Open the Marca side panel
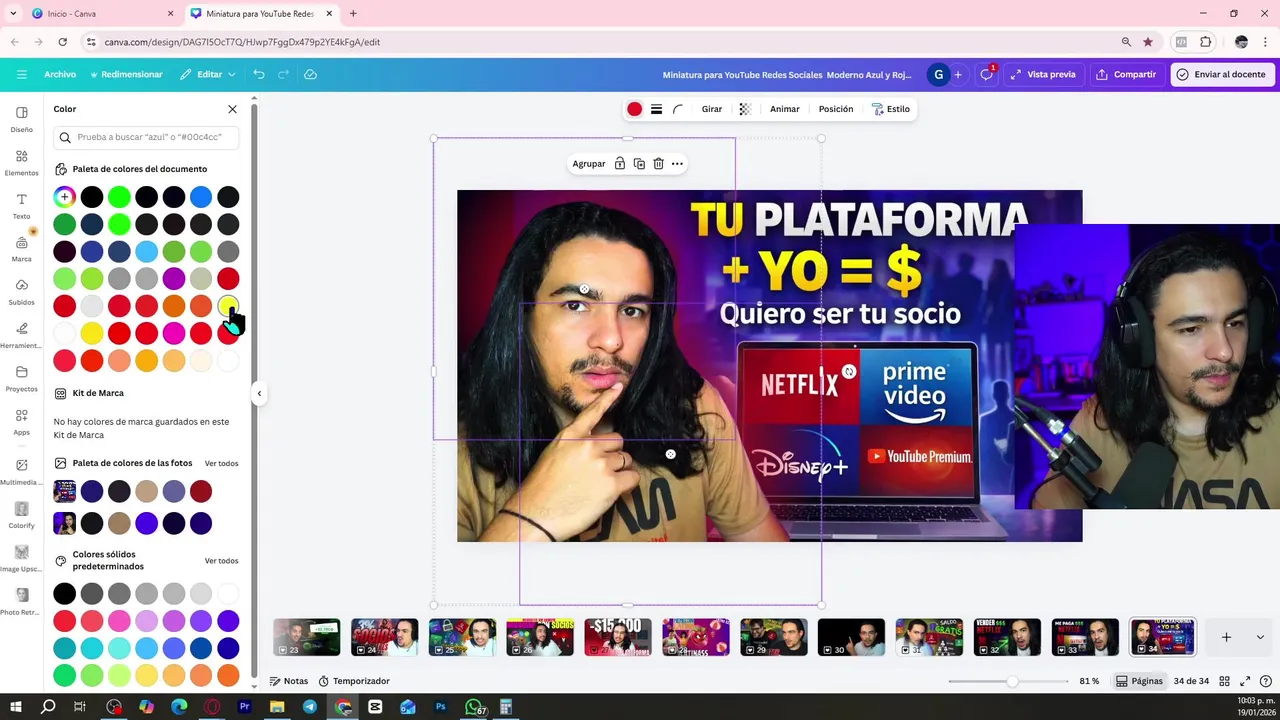 coord(21,248)
